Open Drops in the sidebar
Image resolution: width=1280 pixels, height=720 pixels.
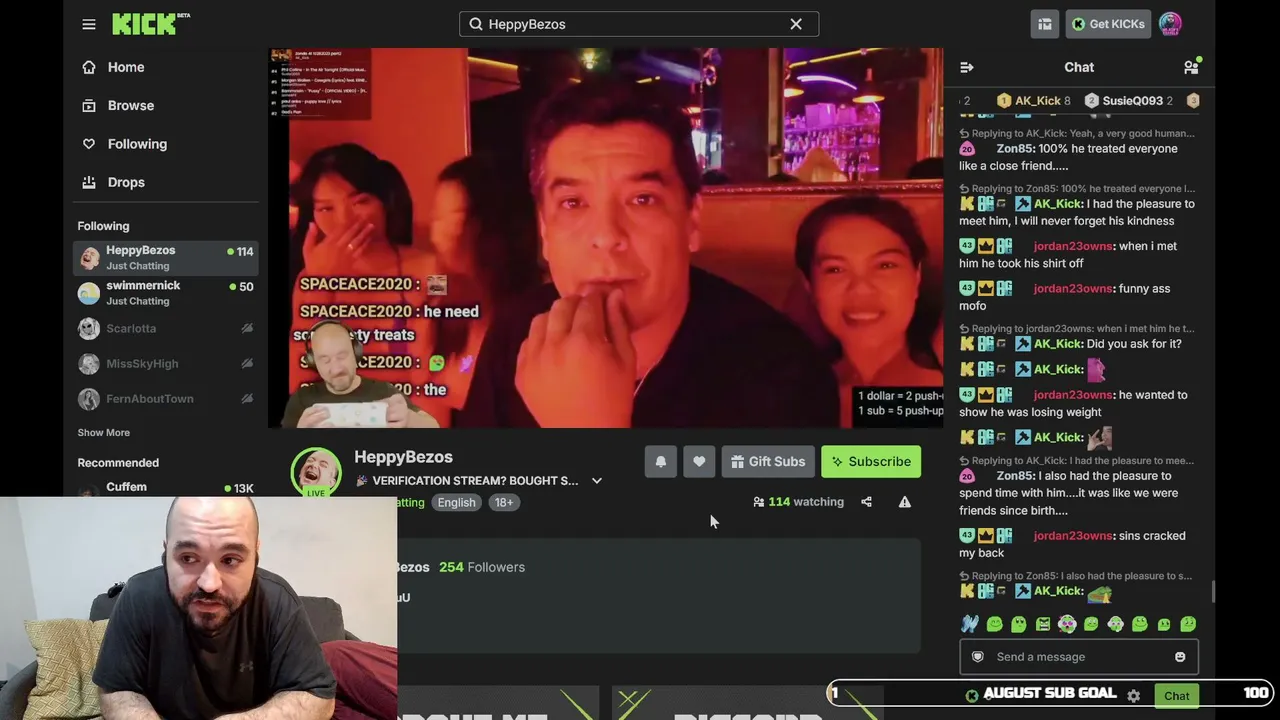[x=126, y=182]
